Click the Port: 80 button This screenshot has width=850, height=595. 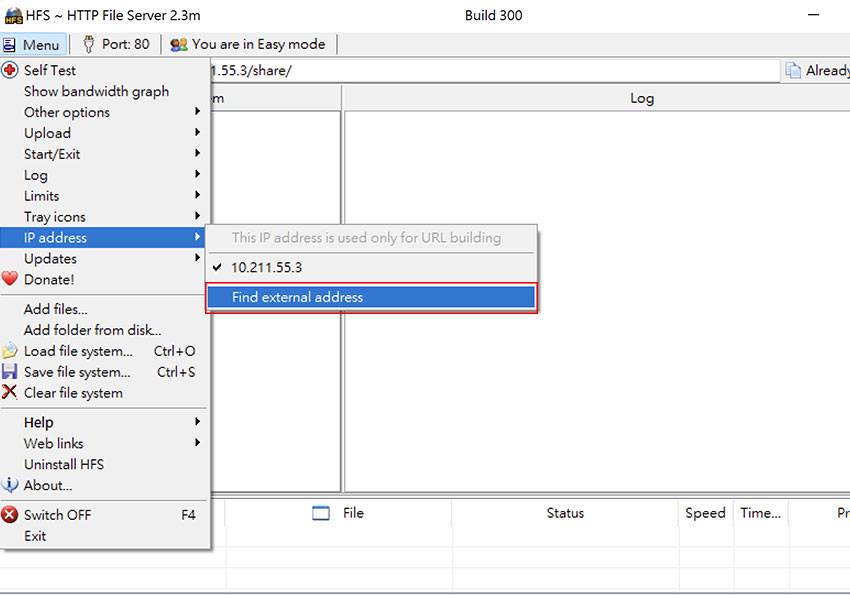[x=116, y=44]
